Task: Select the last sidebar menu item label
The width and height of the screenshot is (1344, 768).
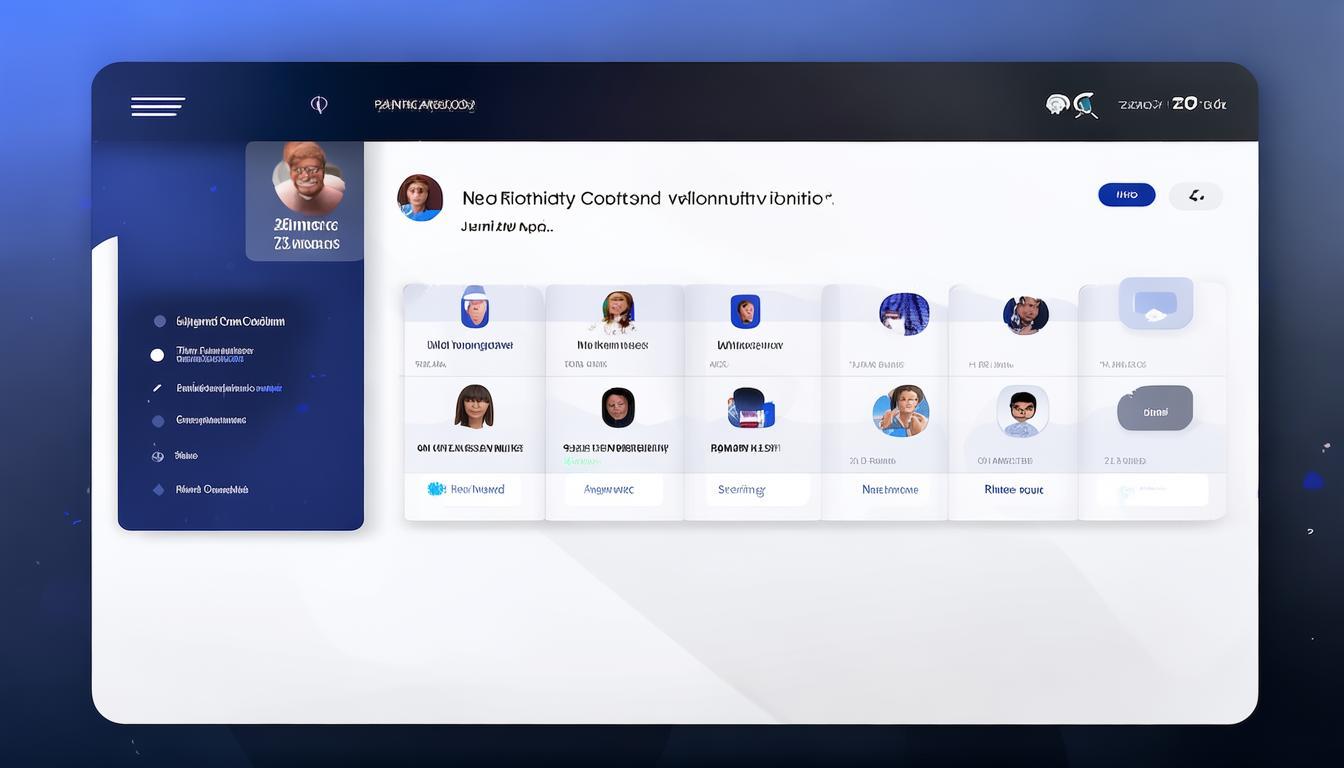Action: pyautogui.click(x=212, y=490)
